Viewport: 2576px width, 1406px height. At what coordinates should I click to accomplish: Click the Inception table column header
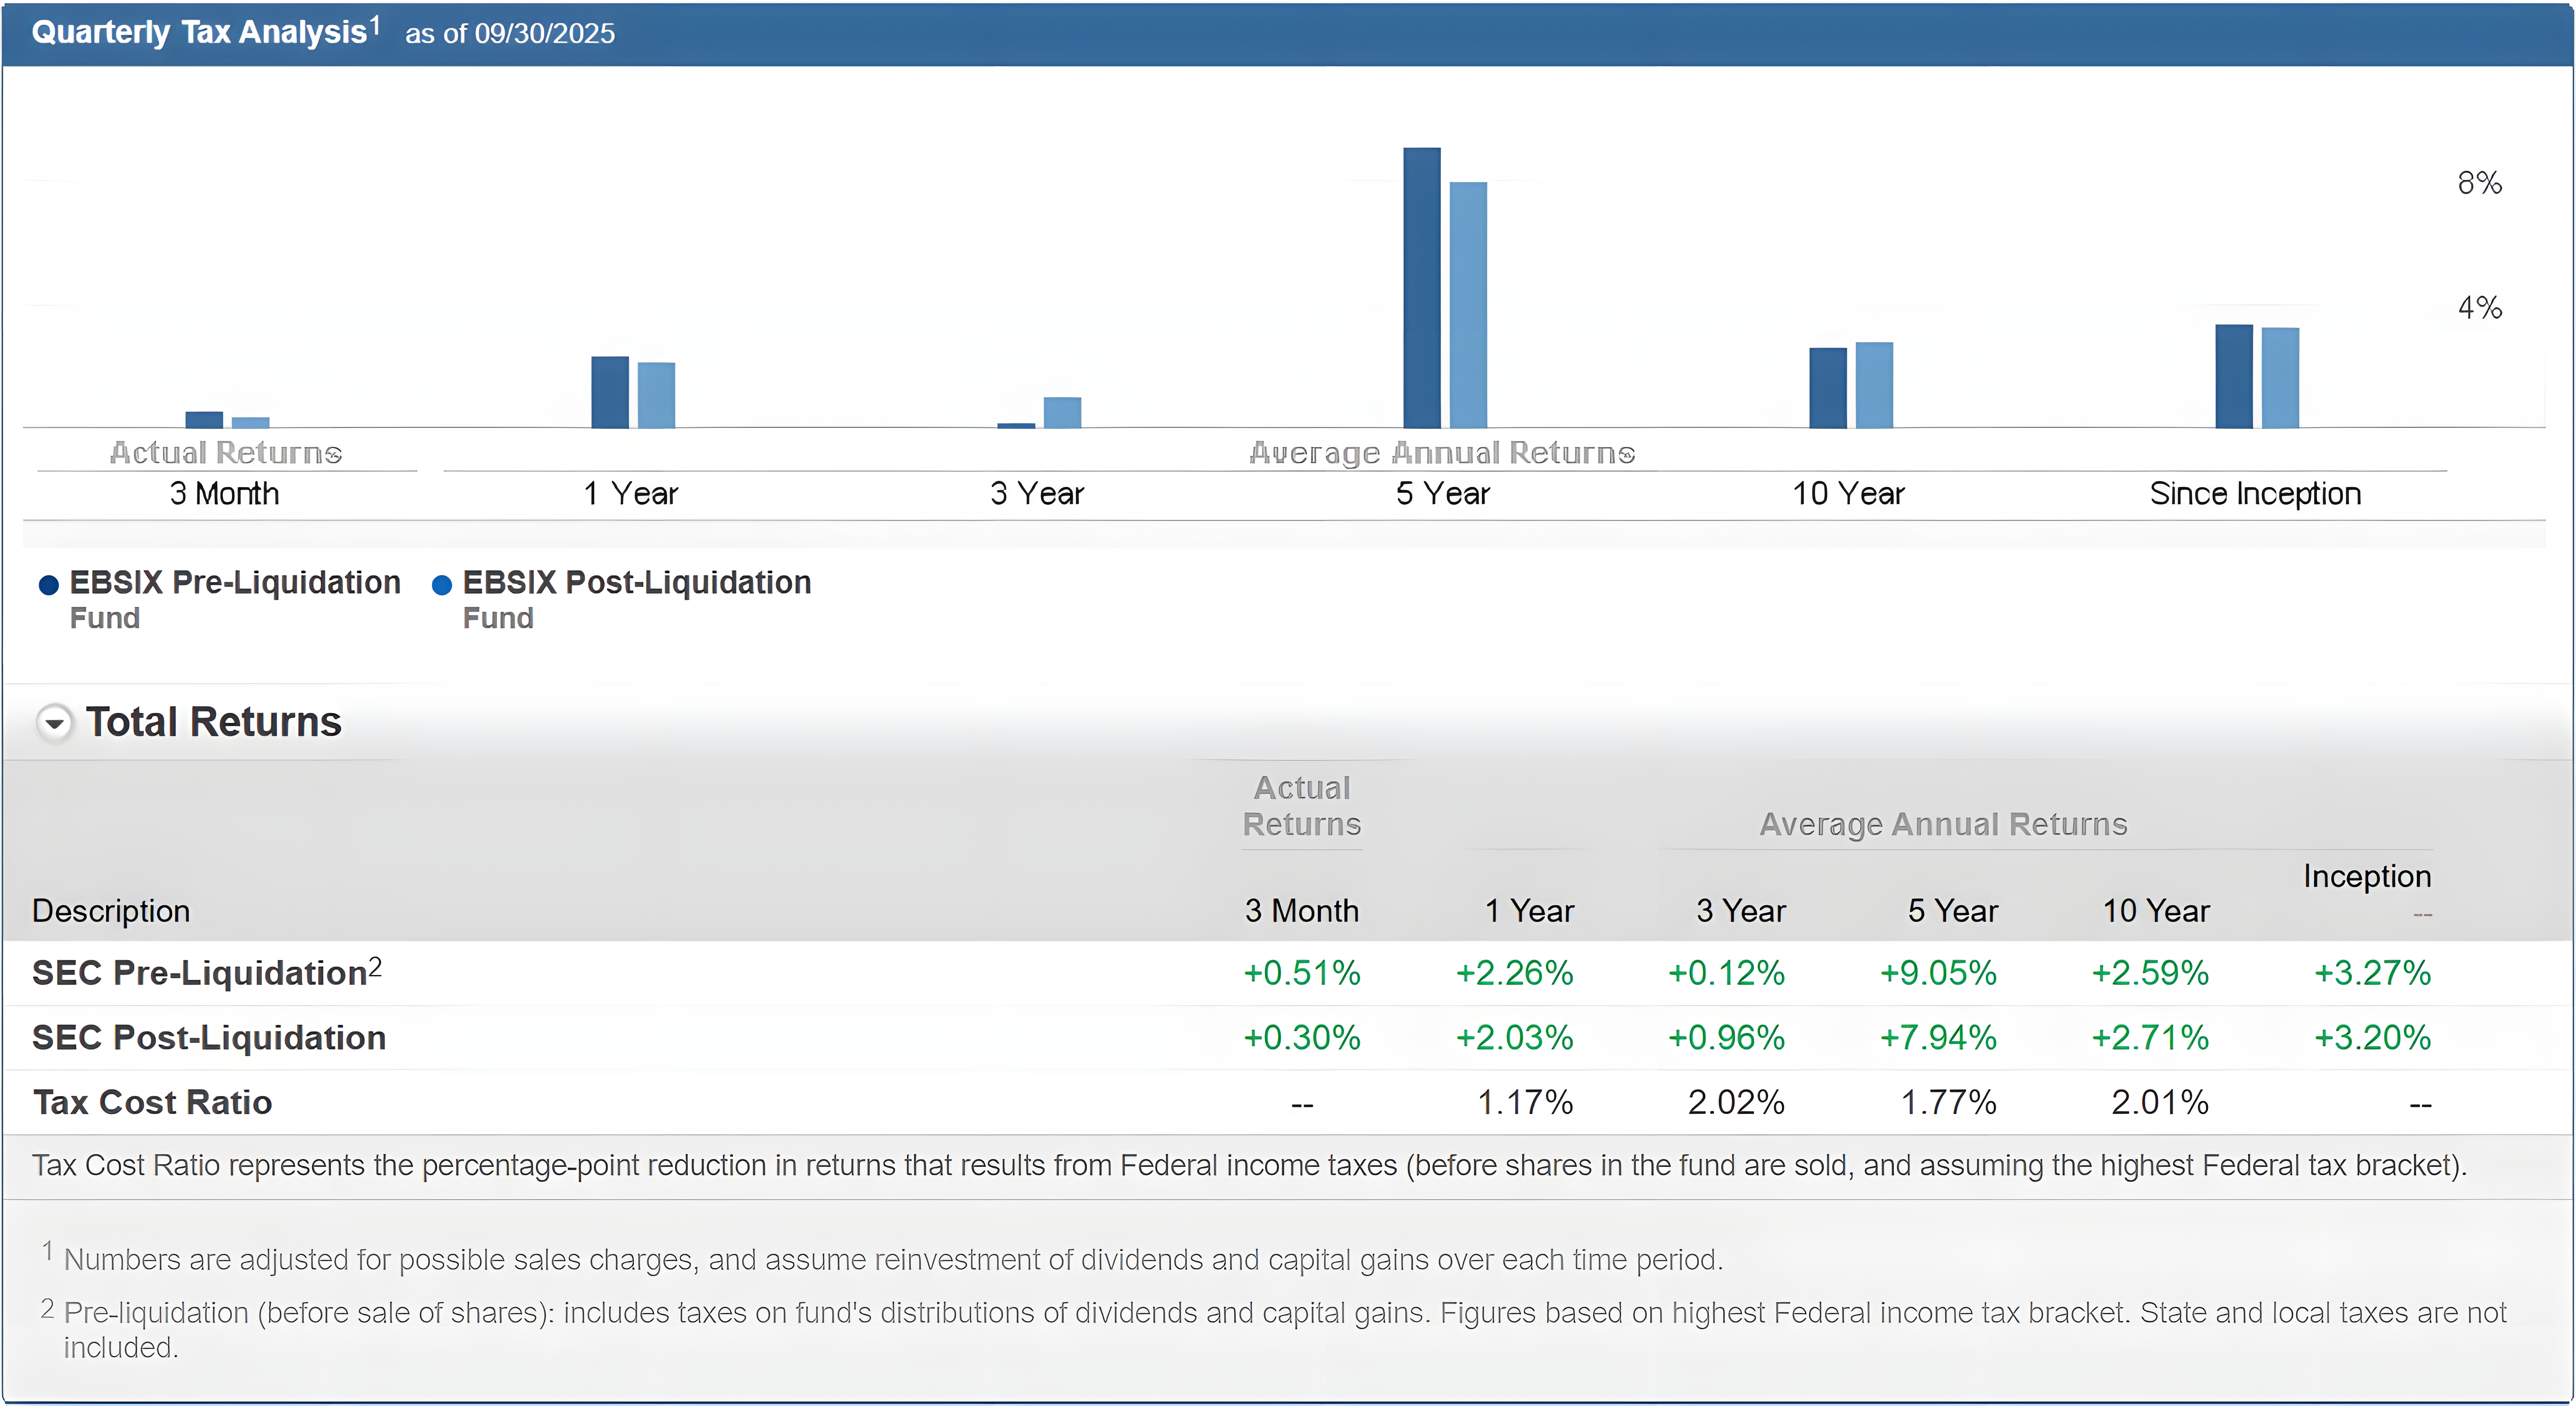(2366, 876)
